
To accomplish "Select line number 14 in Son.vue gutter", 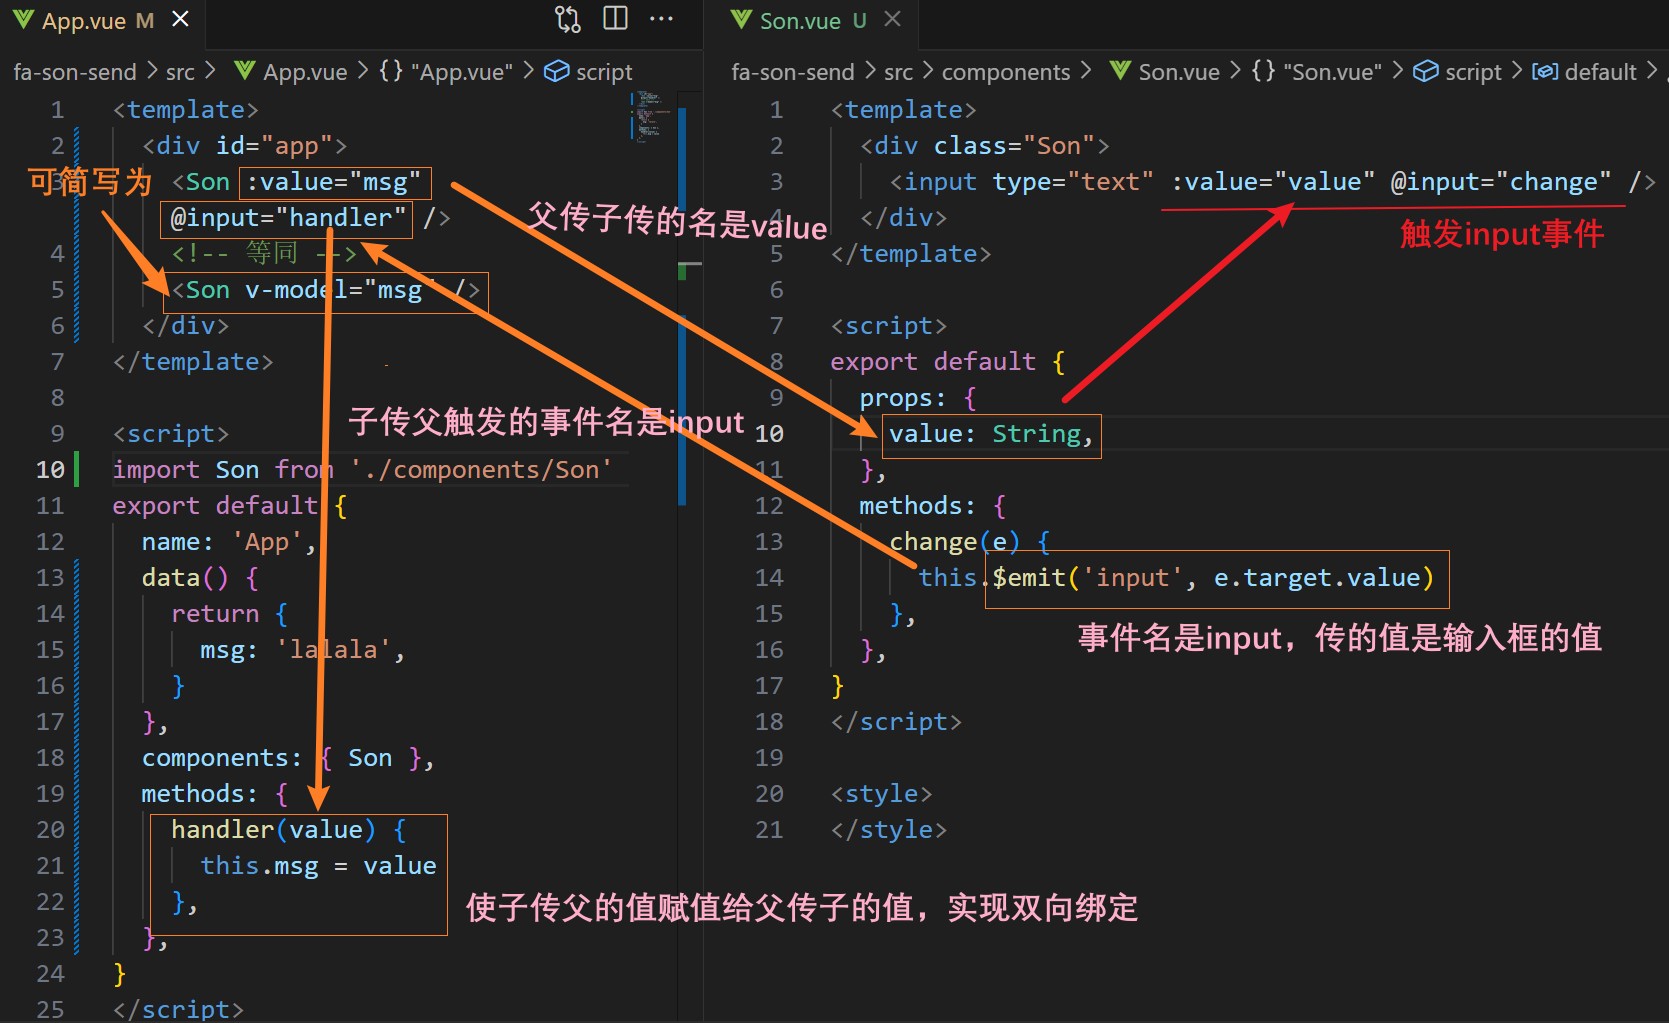I will point(768,578).
